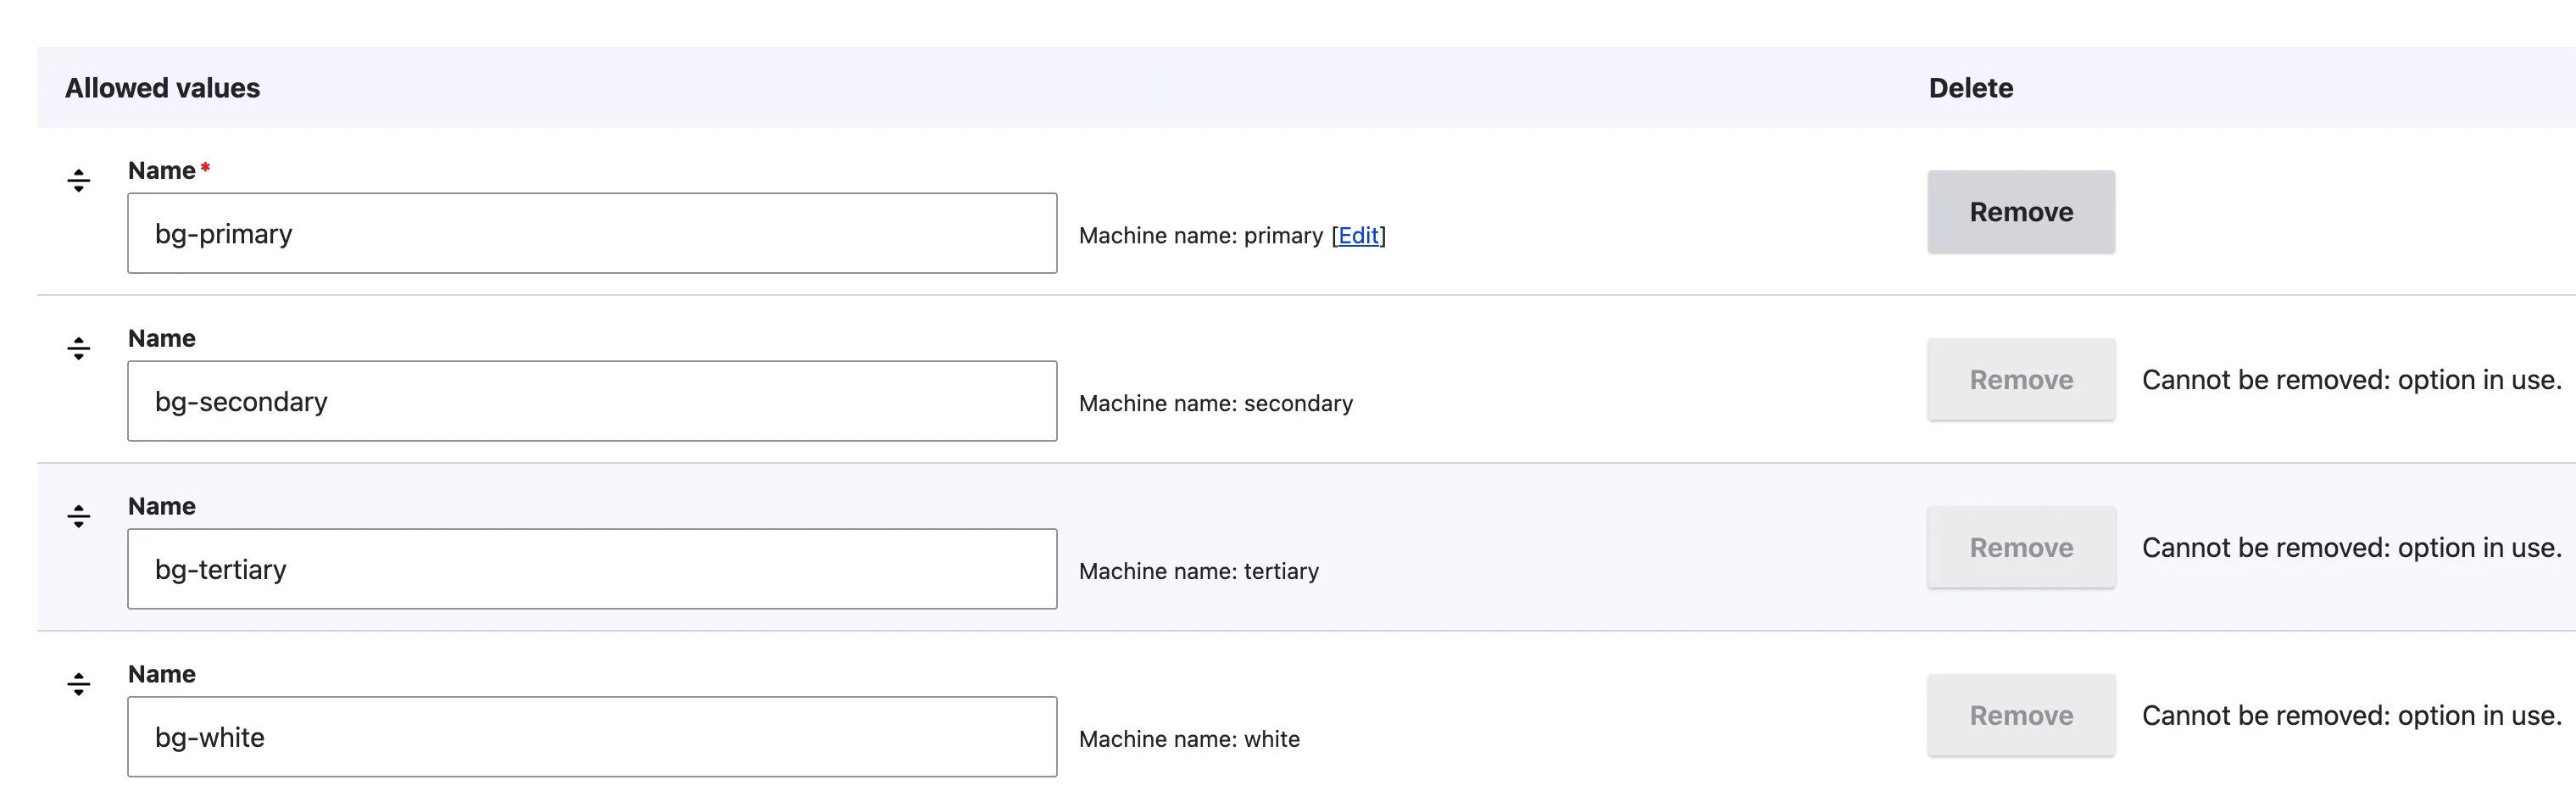Screen dimensions: 2576x791
Task: Click the Name label above bg-secondary field
Action: click(162, 339)
